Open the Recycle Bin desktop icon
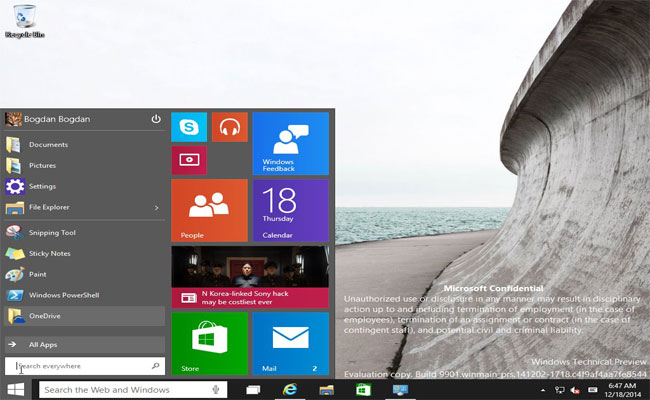Screen dimensions: 650x400 point(24,22)
